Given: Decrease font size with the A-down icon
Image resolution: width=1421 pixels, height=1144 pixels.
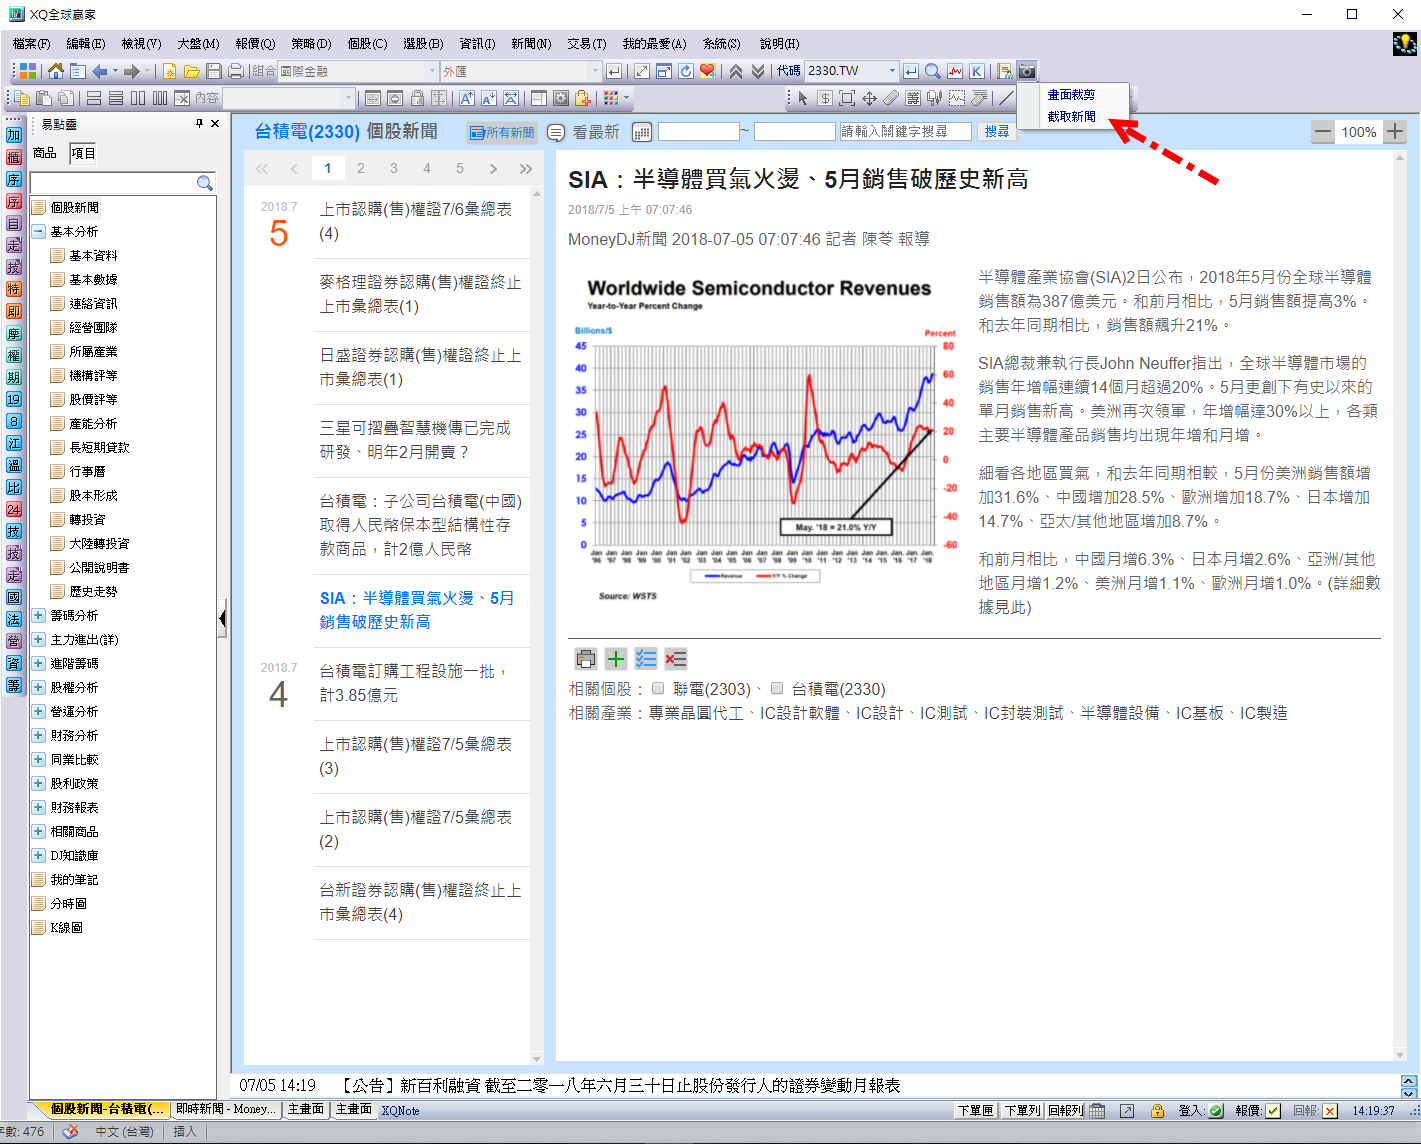Looking at the screenshot, I should 489,98.
